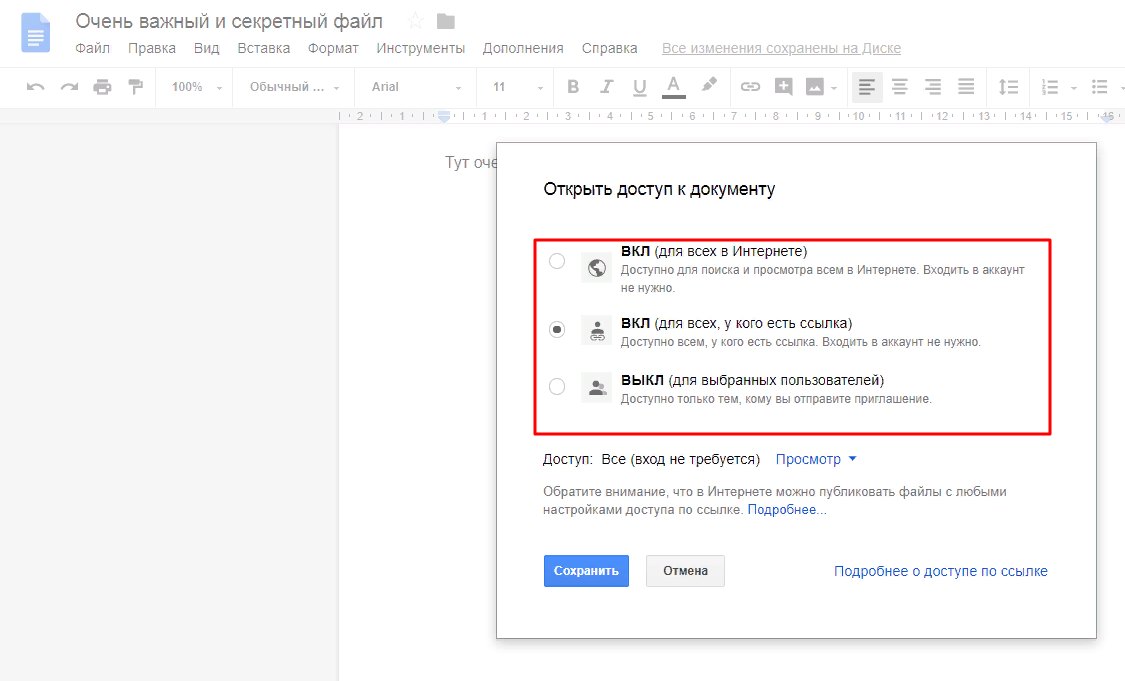Select ВКЛ для всех, у кого есть ссылка

[x=557, y=329]
